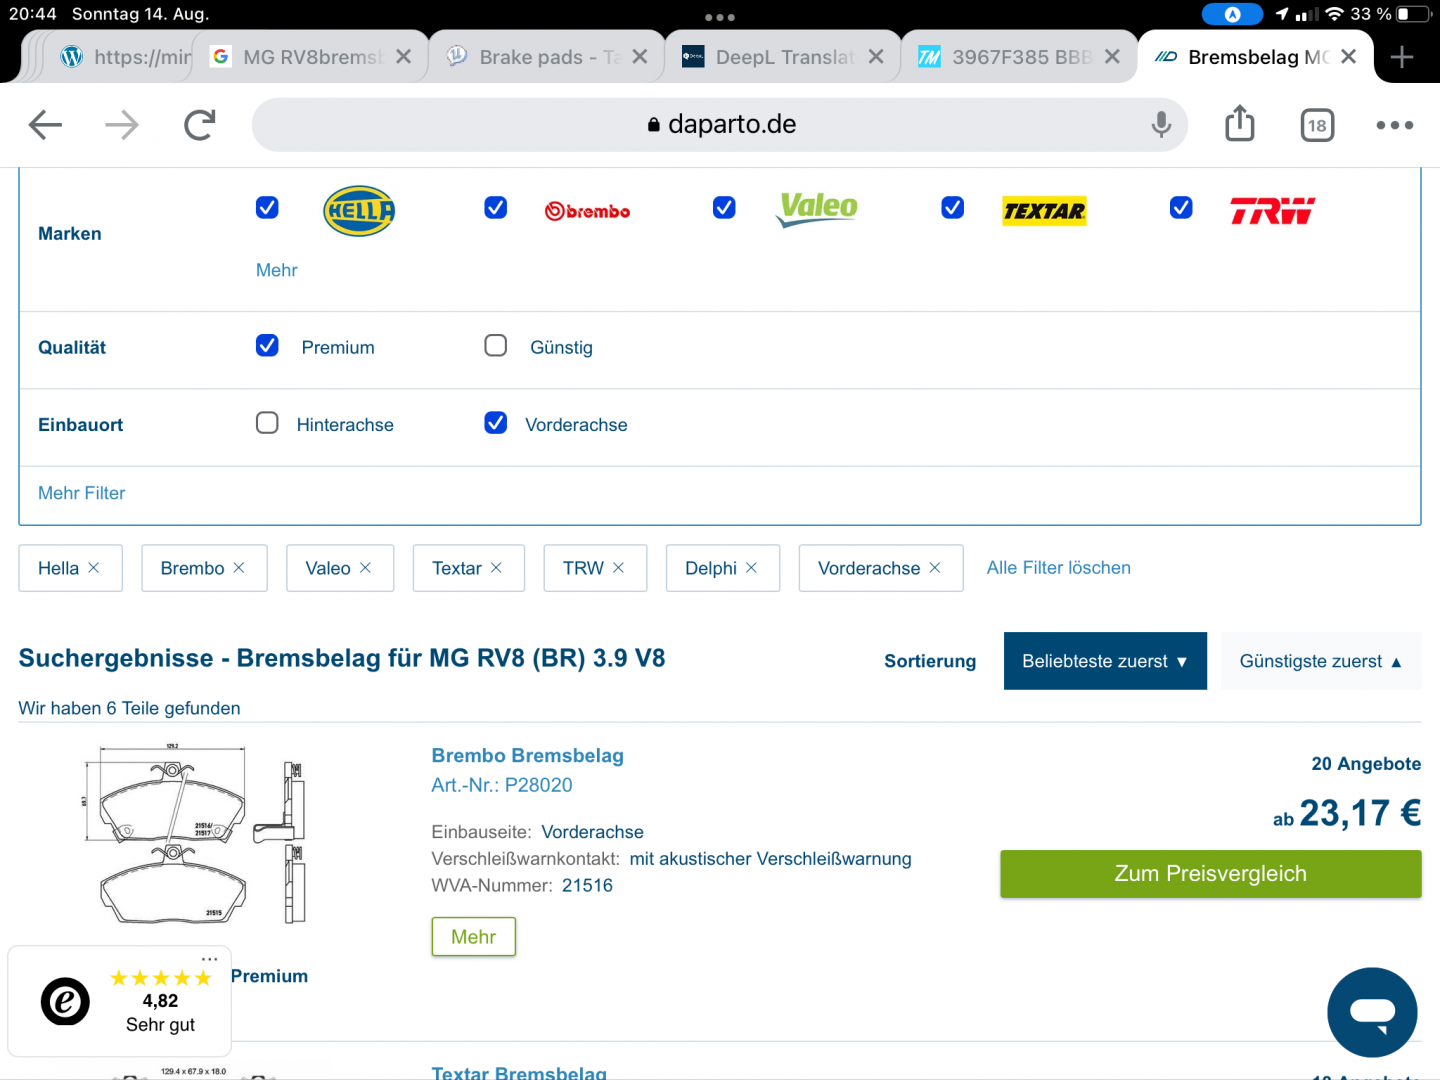Image resolution: width=1440 pixels, height=1080 pixels.
Task: Click Alle Filter löschen link
Action: point(1059,568)
